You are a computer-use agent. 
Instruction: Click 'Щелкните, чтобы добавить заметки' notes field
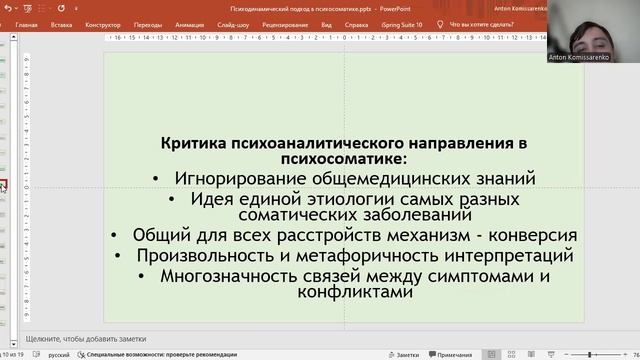tap(86, 339)
